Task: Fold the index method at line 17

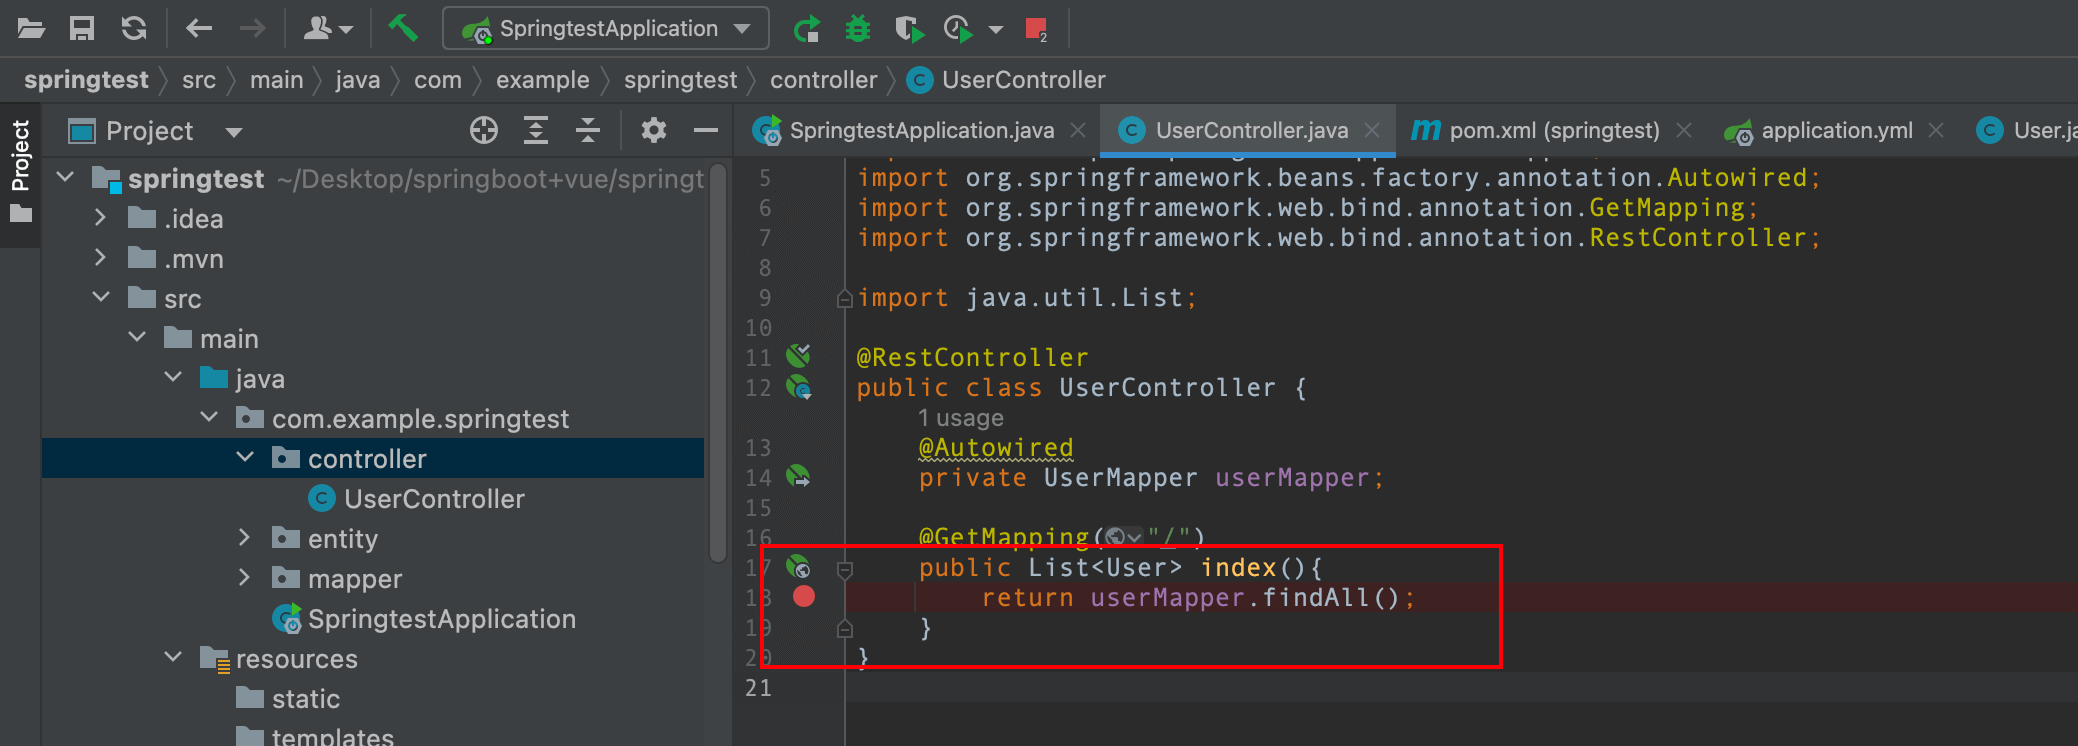Action: (845, 569)
